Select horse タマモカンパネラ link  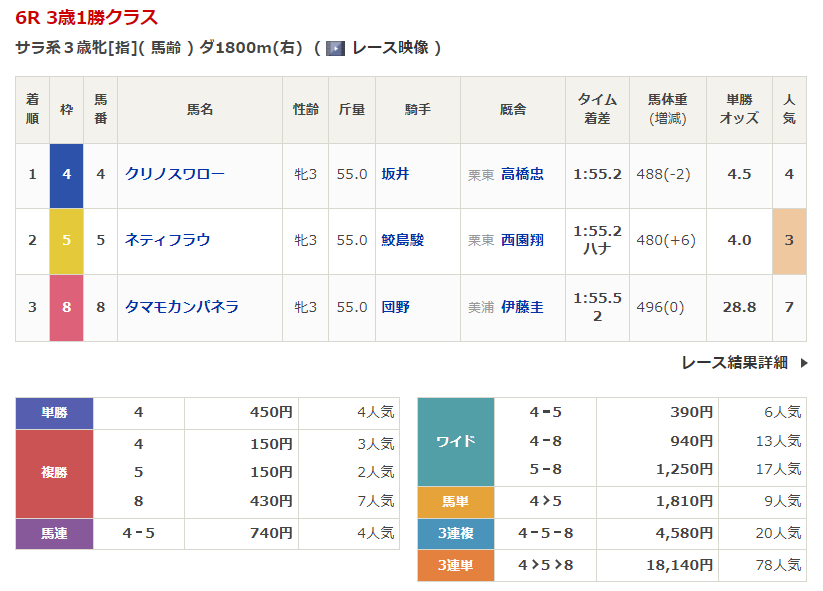(181, 307)
